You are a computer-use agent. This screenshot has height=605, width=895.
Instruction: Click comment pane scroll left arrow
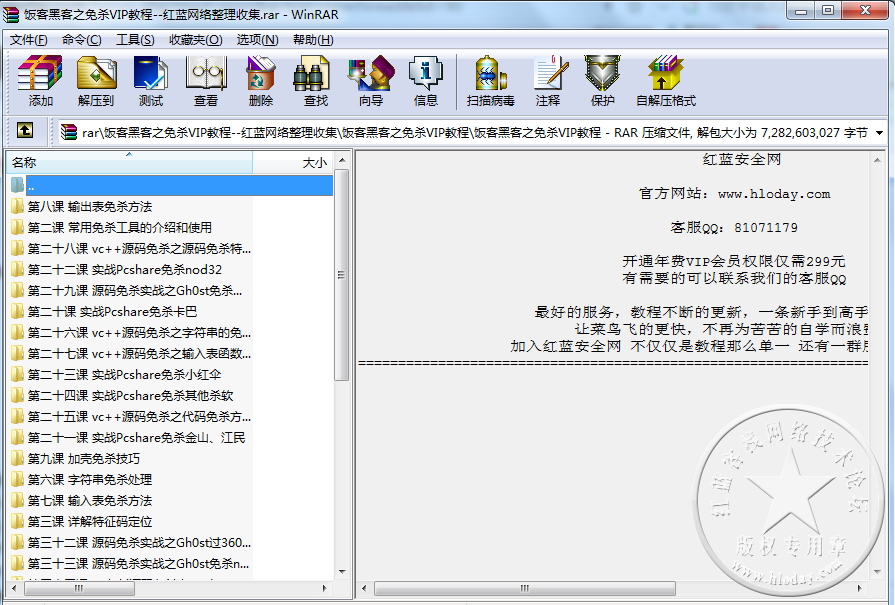[x=365, y=588]
